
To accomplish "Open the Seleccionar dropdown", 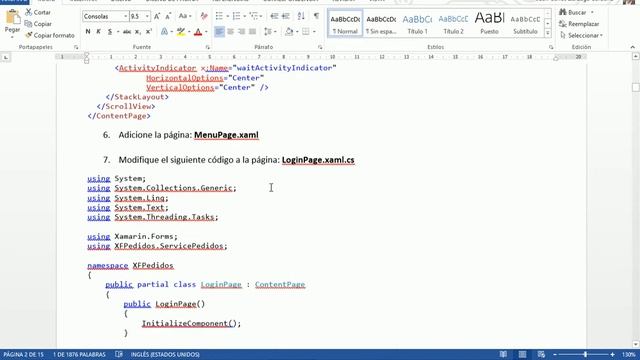I will 581,36.
